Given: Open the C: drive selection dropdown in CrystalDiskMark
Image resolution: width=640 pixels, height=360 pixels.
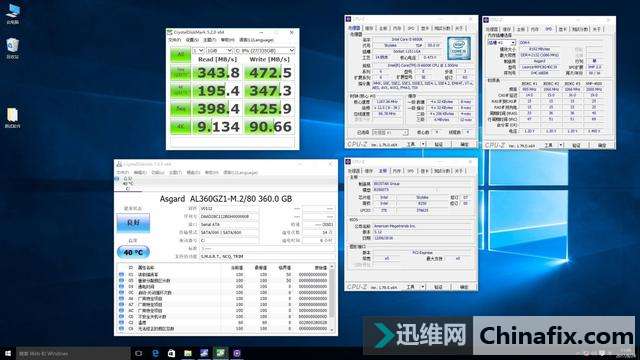Looking at the screenshot, I should (x=264, y=51).
